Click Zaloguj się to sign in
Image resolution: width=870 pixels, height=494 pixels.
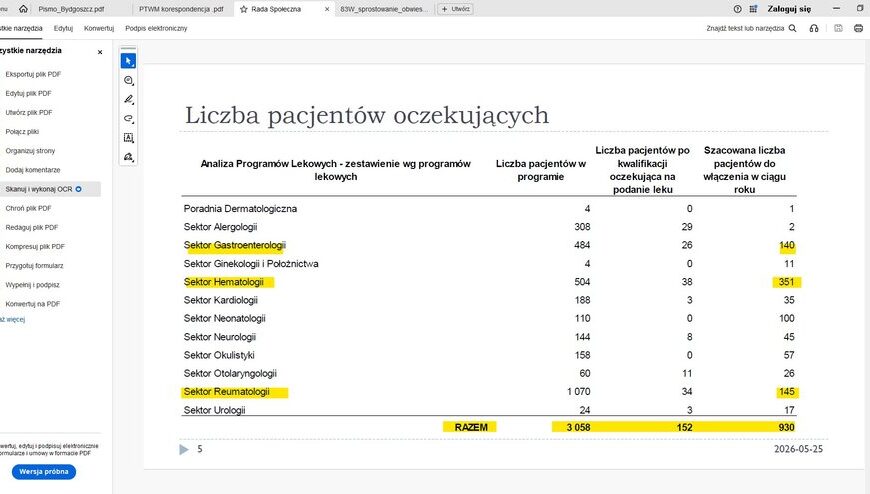[789, 9]
